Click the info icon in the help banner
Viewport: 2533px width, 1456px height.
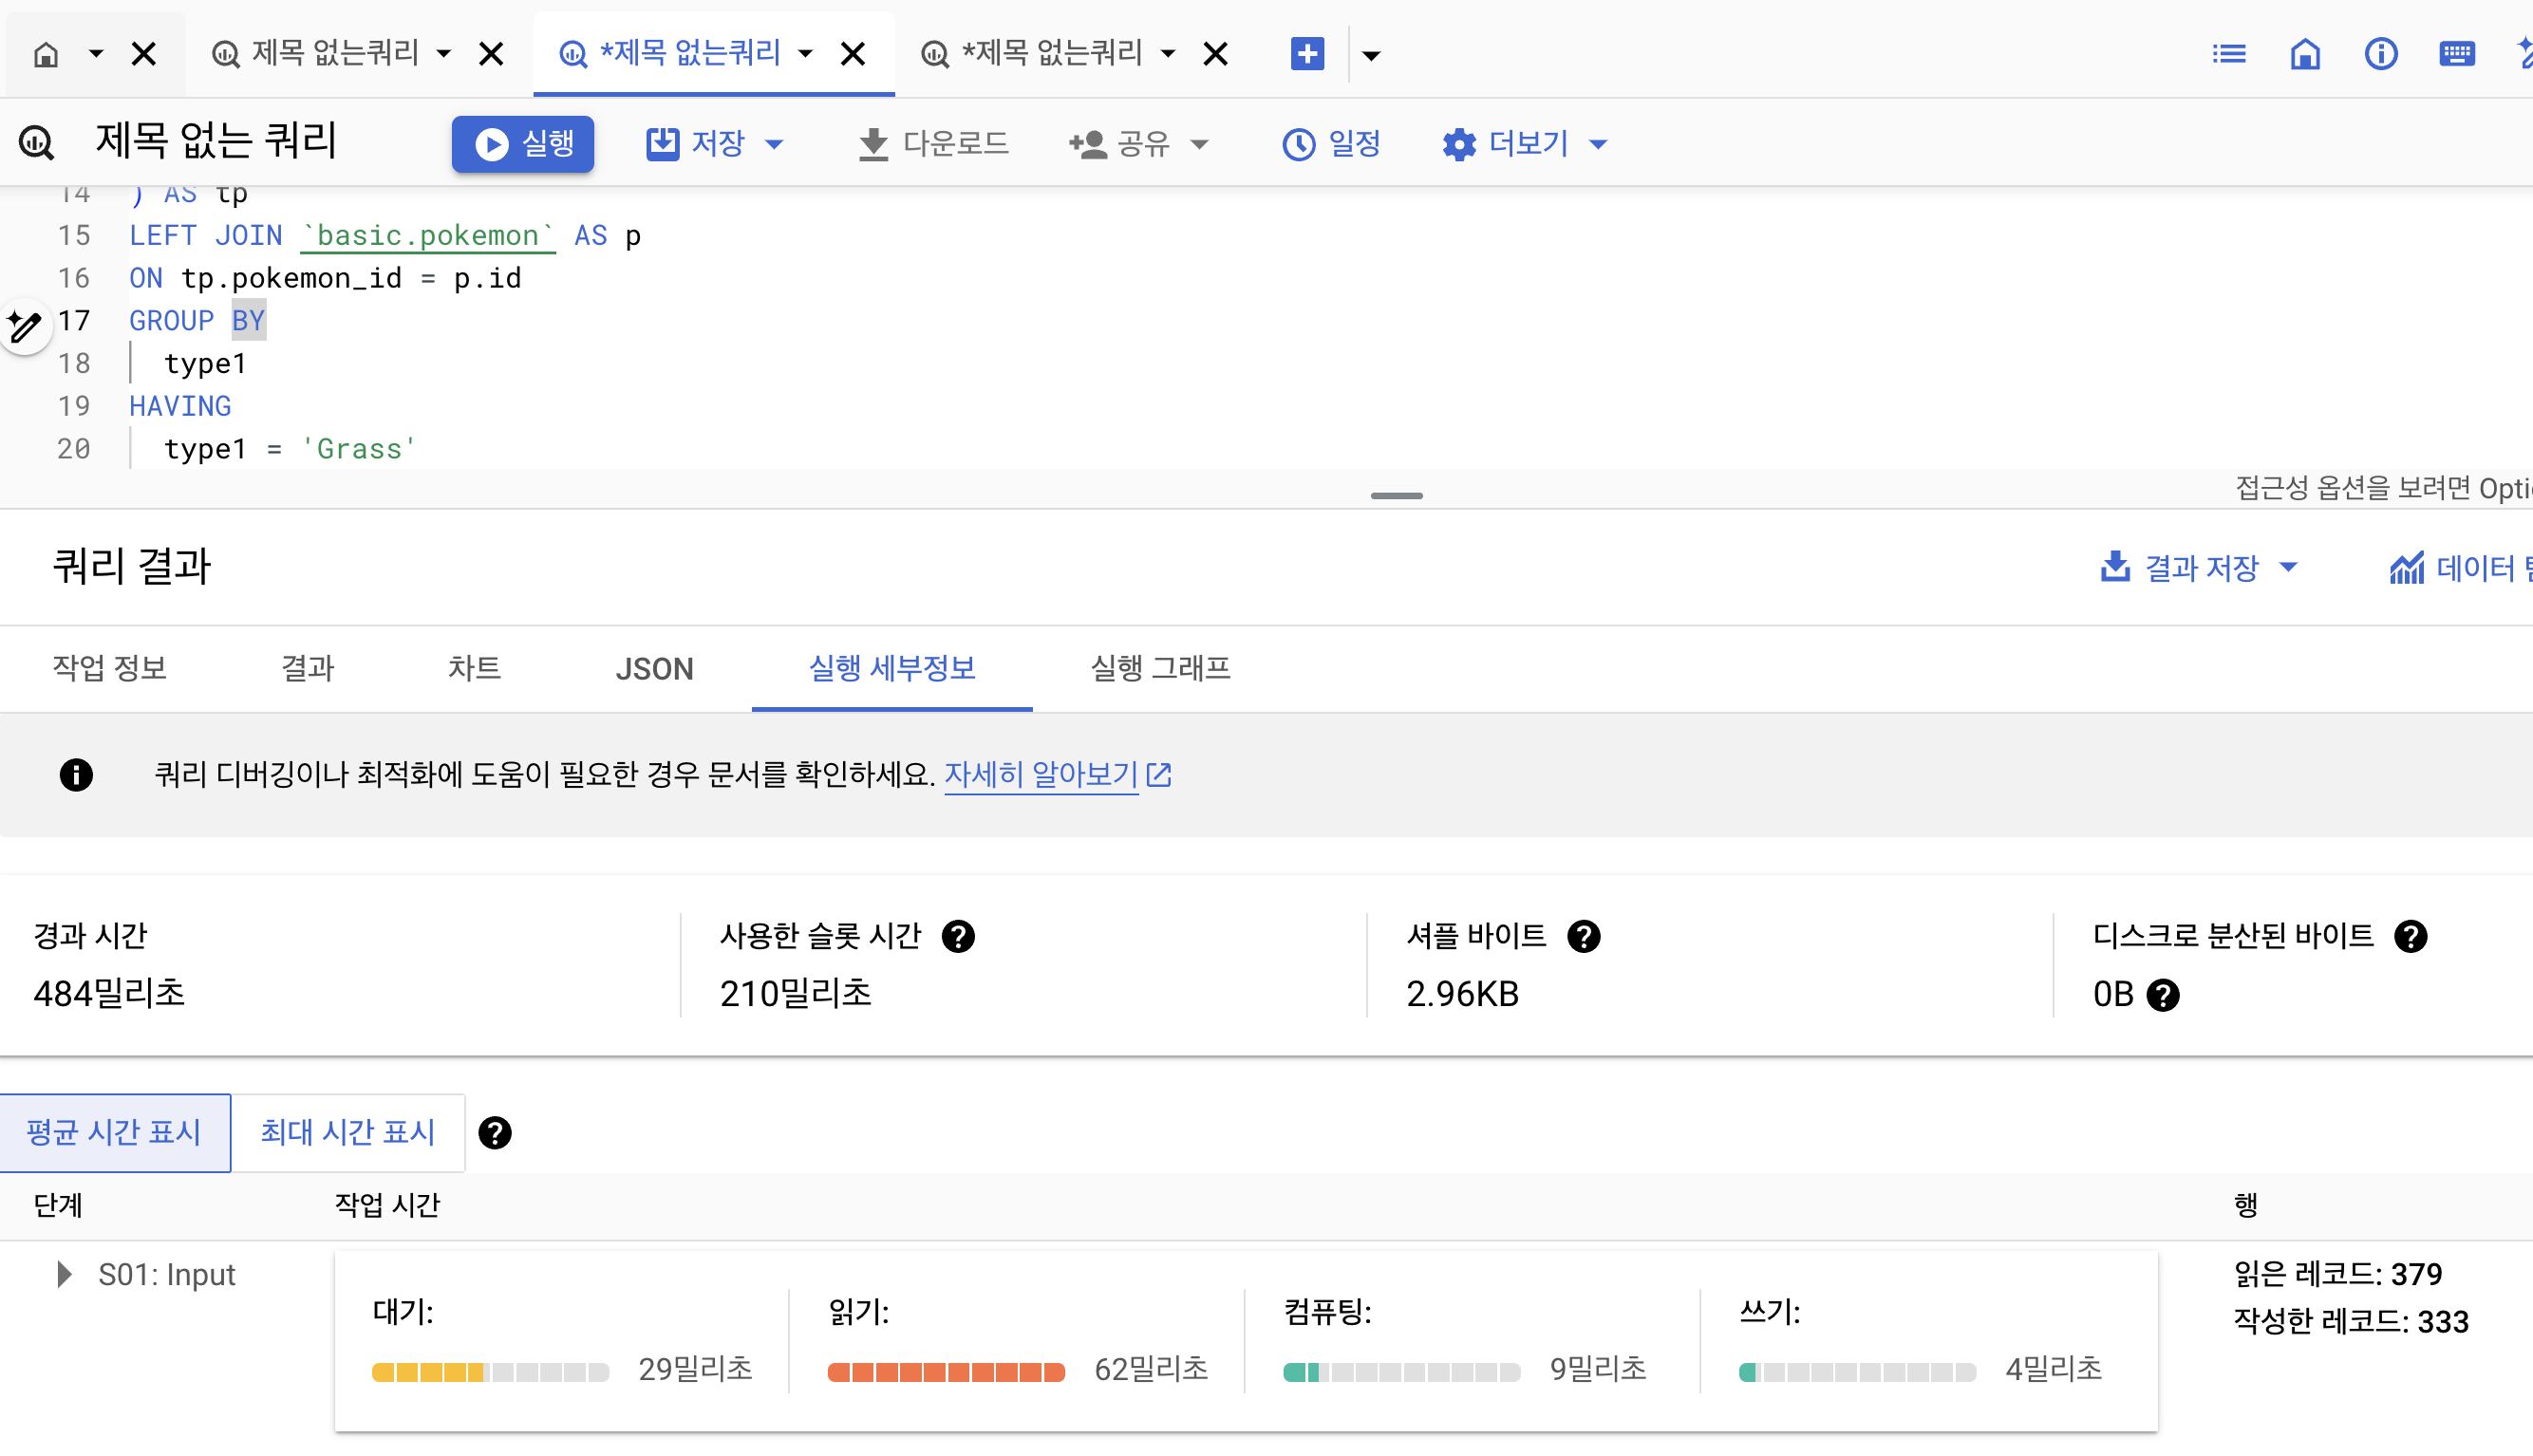[x=76, y=775]
